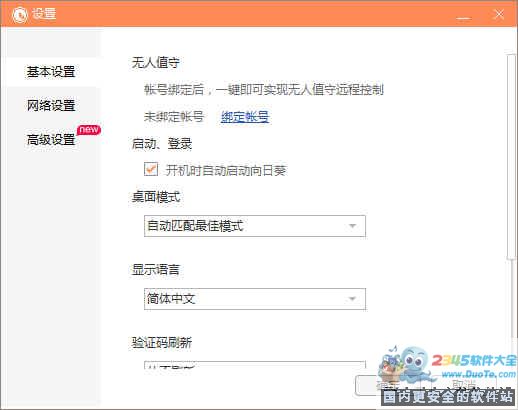Image resolution: width=518 pixels, height=410 pixels.
Task: Click the scrollbar track below the thumb
Action: [x=512, y=300]
